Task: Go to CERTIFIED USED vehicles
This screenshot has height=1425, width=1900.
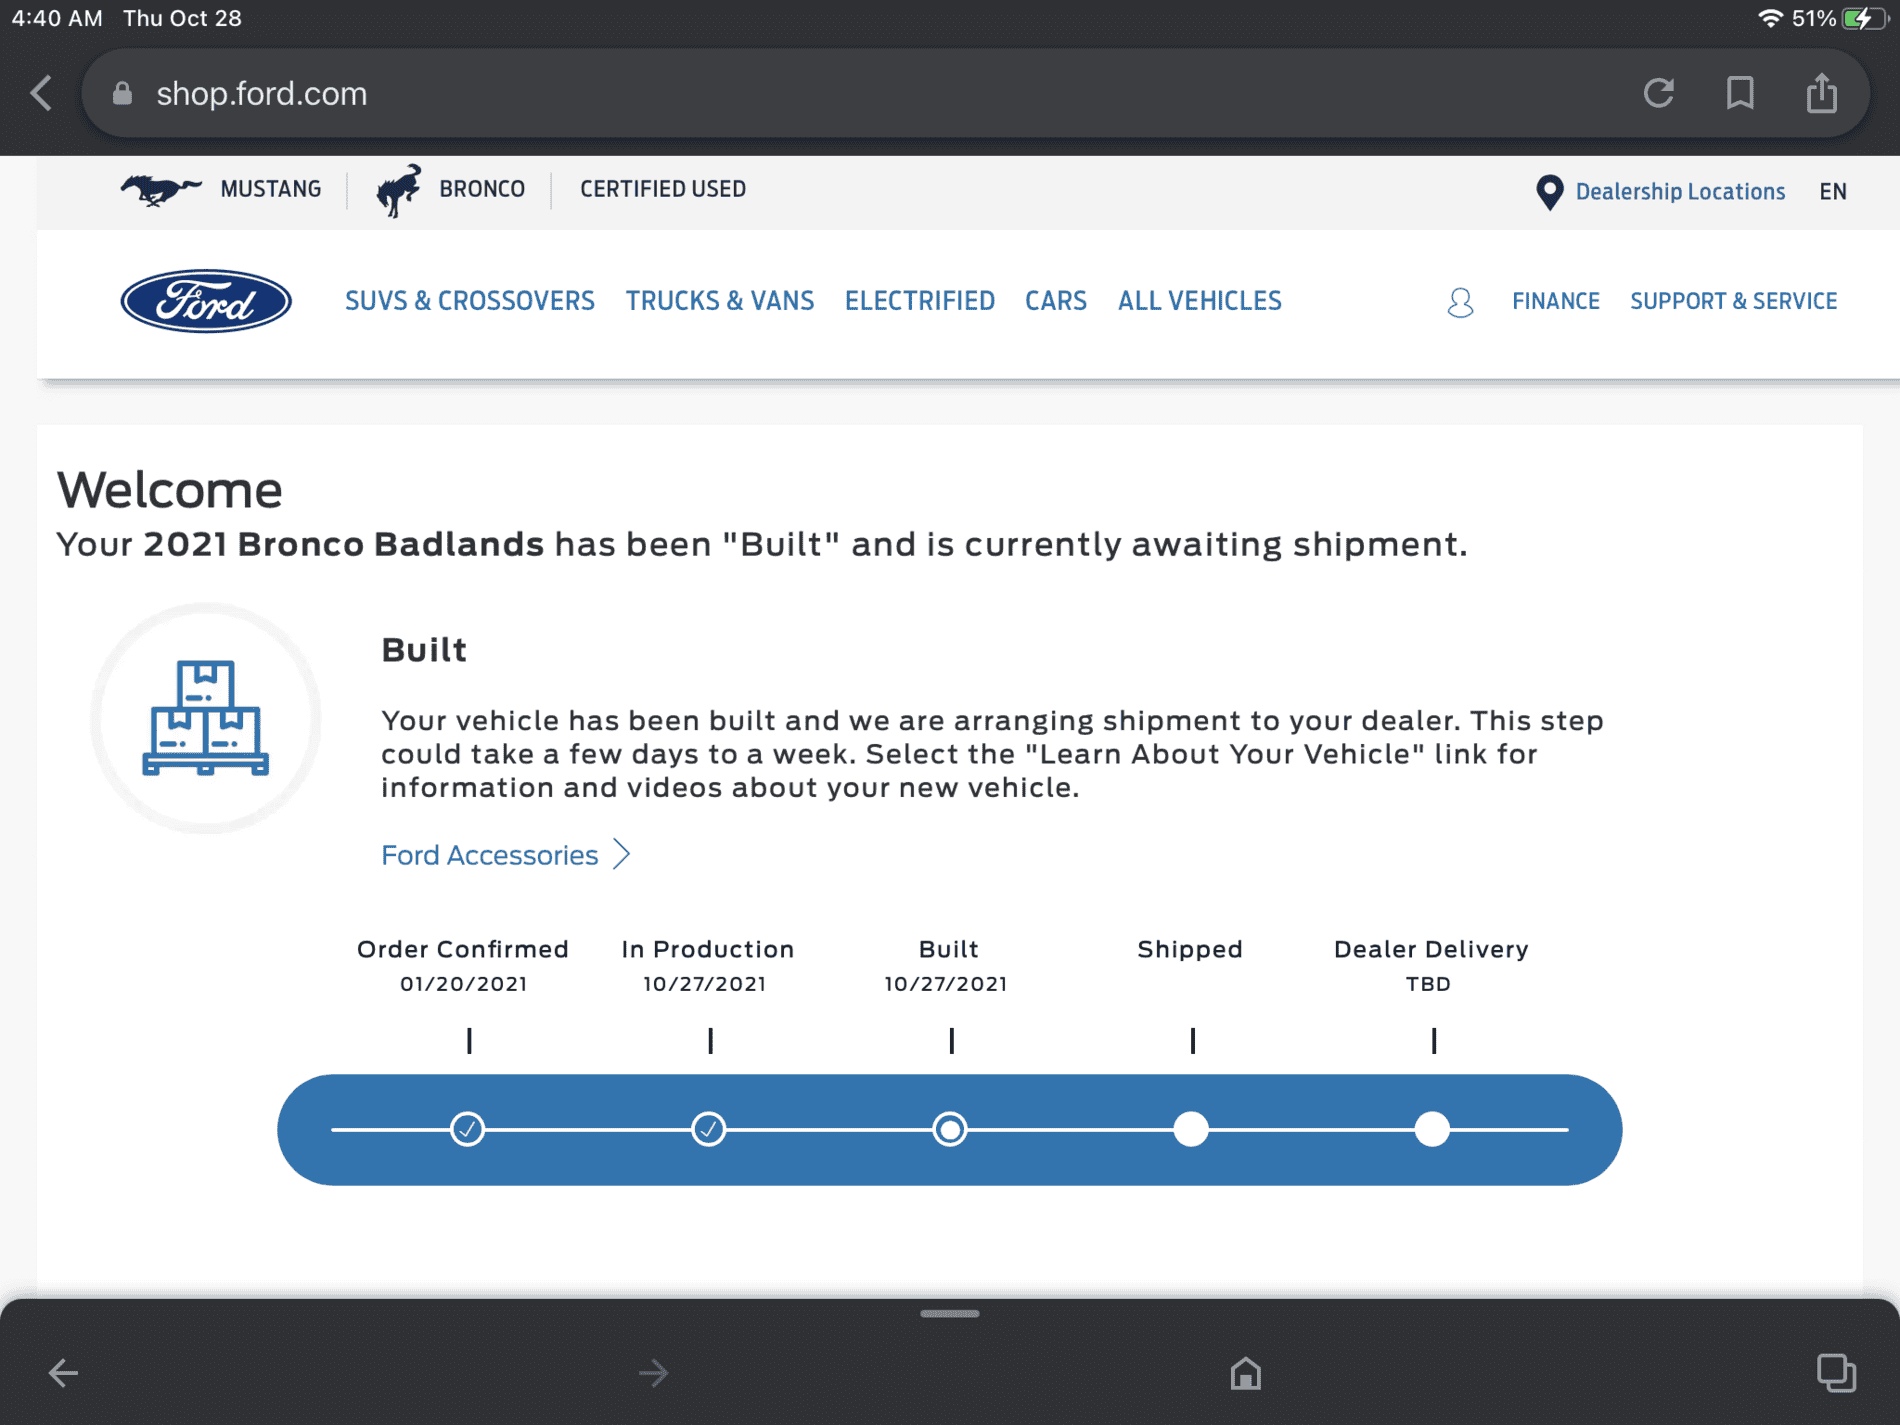Action: pos(663,189)
